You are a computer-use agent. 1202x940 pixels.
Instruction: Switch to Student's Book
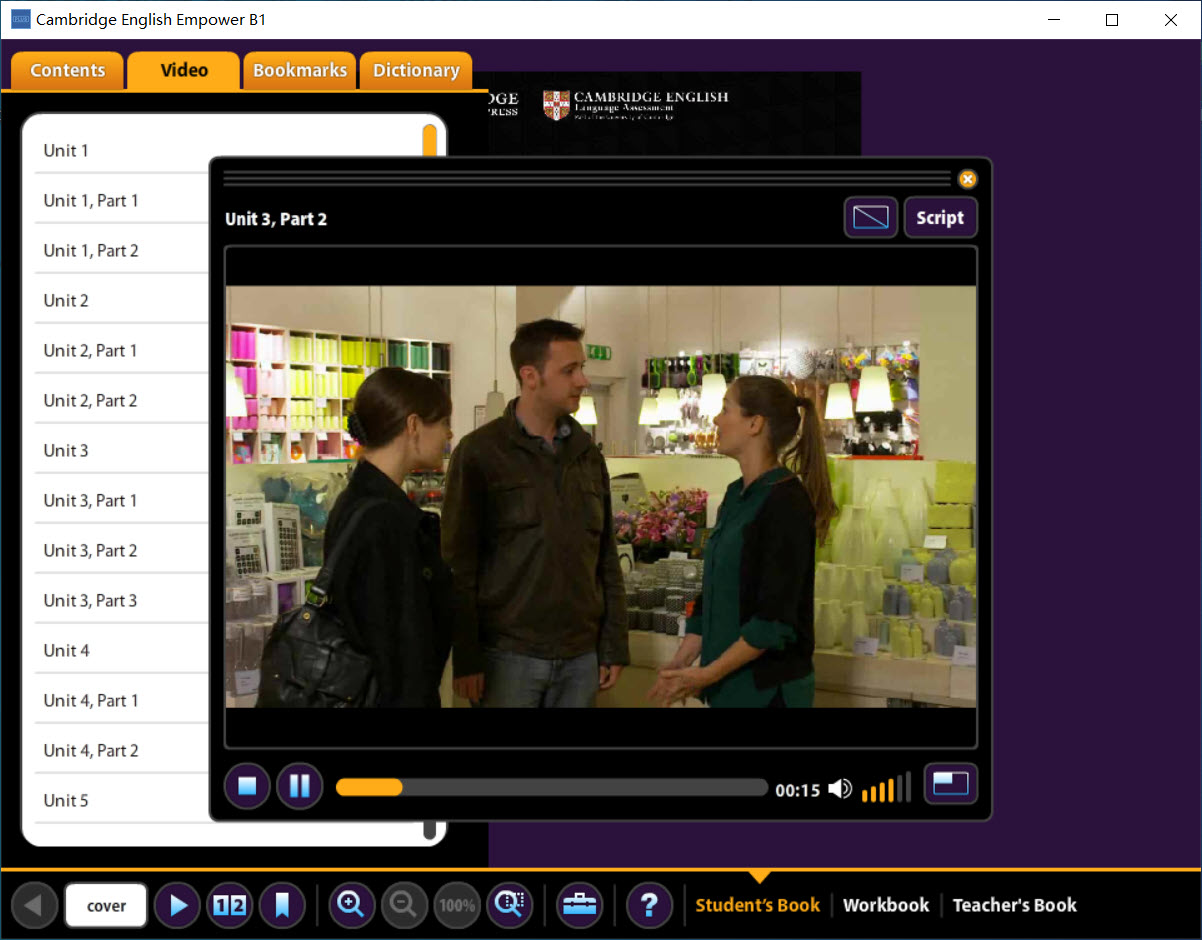pyautogui.click(x=758, y=905)
